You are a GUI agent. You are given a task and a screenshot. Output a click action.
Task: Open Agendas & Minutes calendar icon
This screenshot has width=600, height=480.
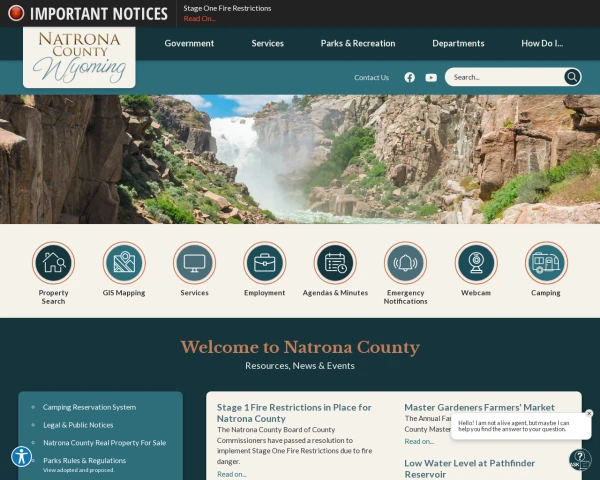click(335, 263)
